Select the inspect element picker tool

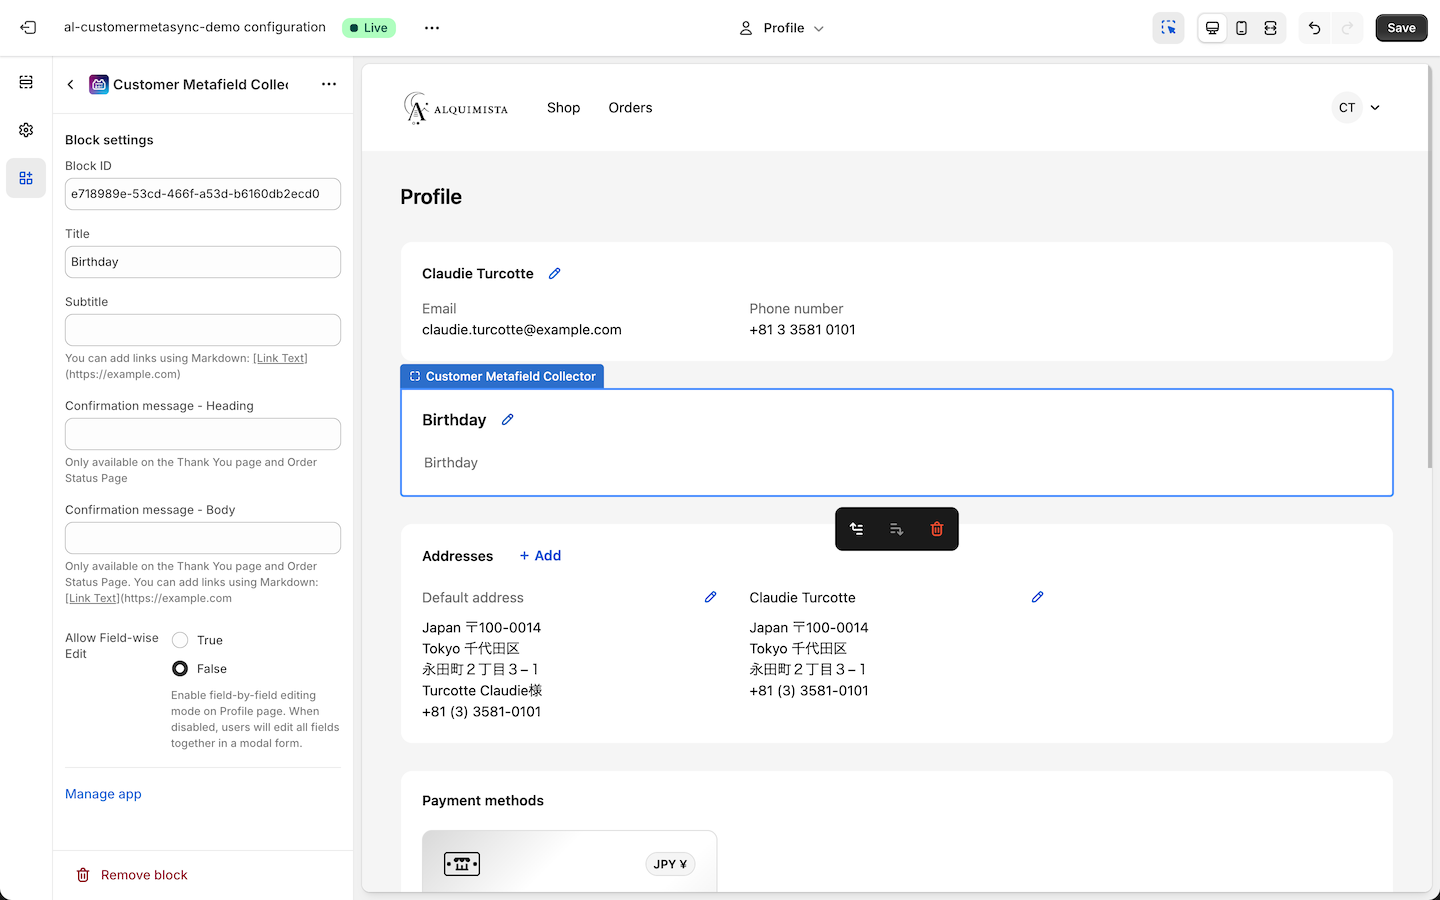click(1168, 27)
